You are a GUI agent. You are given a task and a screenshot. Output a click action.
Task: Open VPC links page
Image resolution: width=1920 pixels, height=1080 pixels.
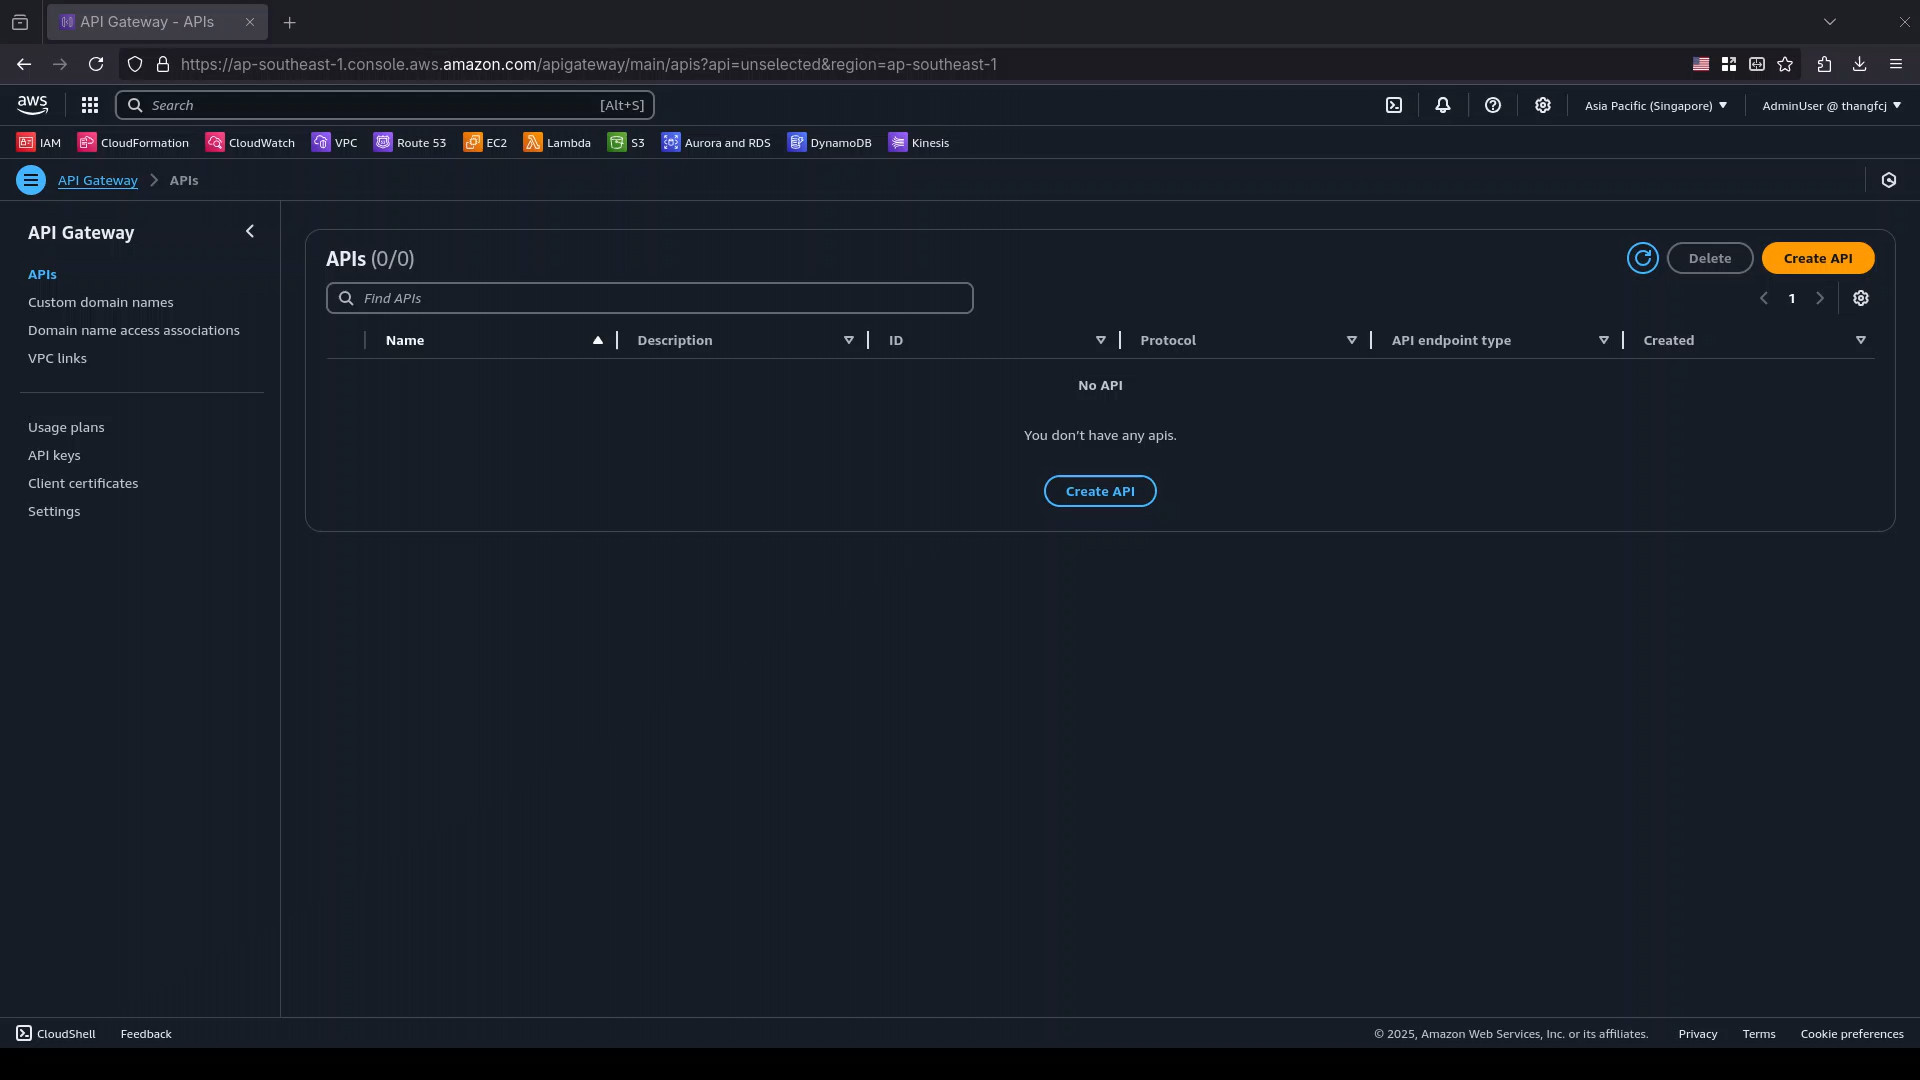[57, 358]
